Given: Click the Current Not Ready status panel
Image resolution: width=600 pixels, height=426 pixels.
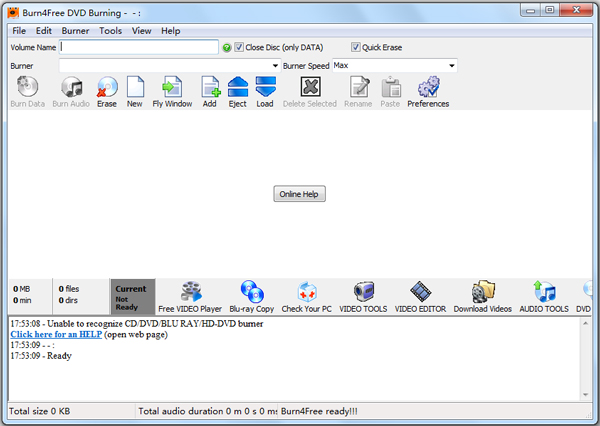Looking at the screenshot, I should [133, 297].
